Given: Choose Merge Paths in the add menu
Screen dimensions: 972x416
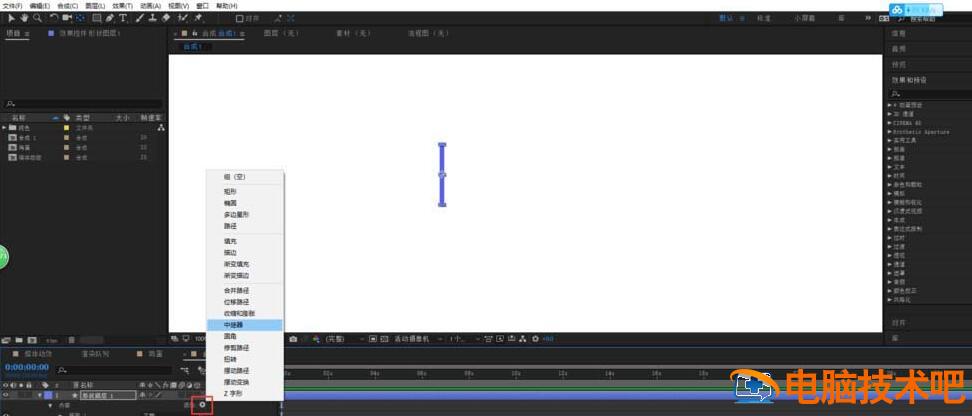Looking at the screenshot, I should 245,290.
